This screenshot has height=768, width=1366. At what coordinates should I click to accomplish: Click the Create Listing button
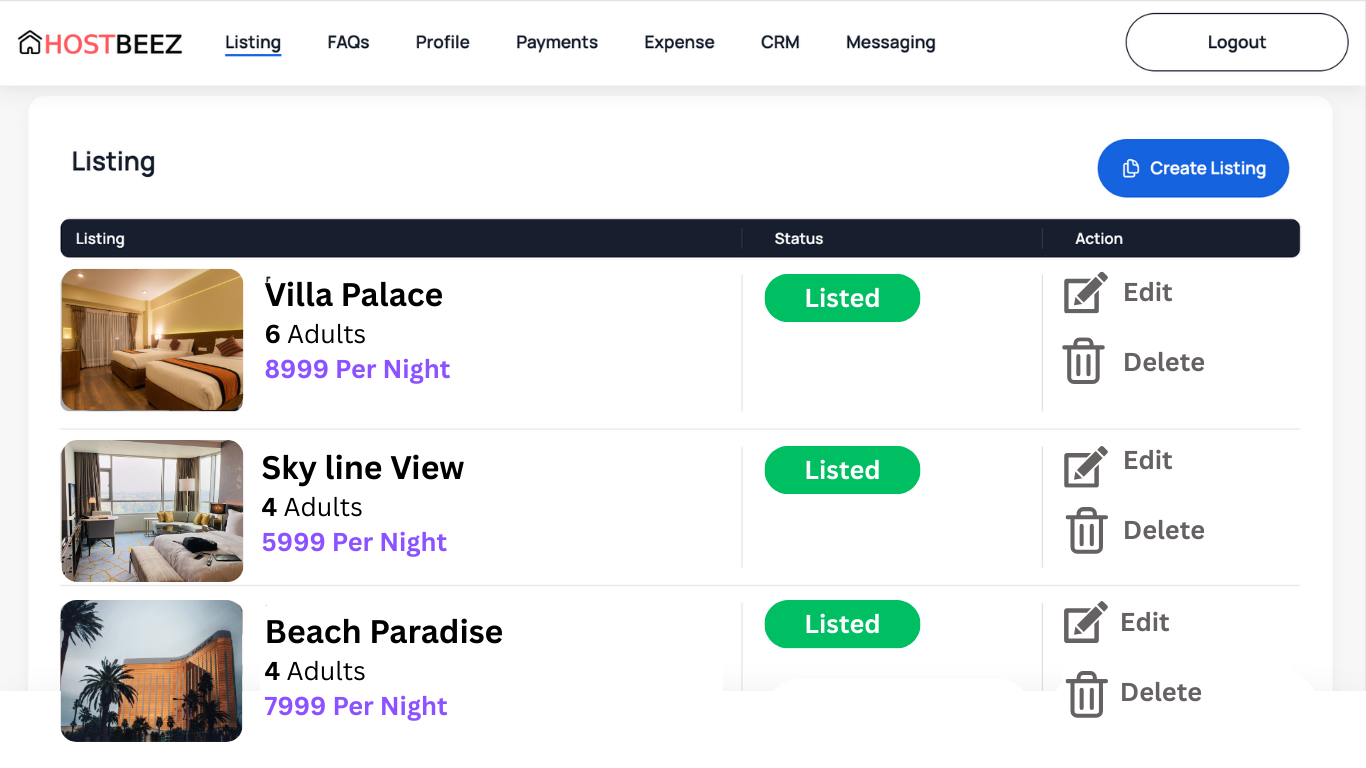click(x=1193, y=168)
